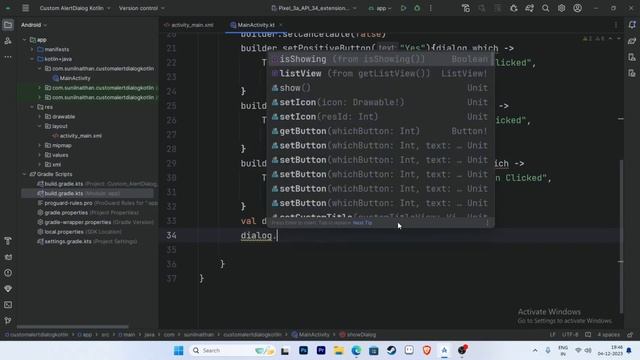Expand the drawable folder
This screenshot has height=360, width=640.
[x=40, y=117]
